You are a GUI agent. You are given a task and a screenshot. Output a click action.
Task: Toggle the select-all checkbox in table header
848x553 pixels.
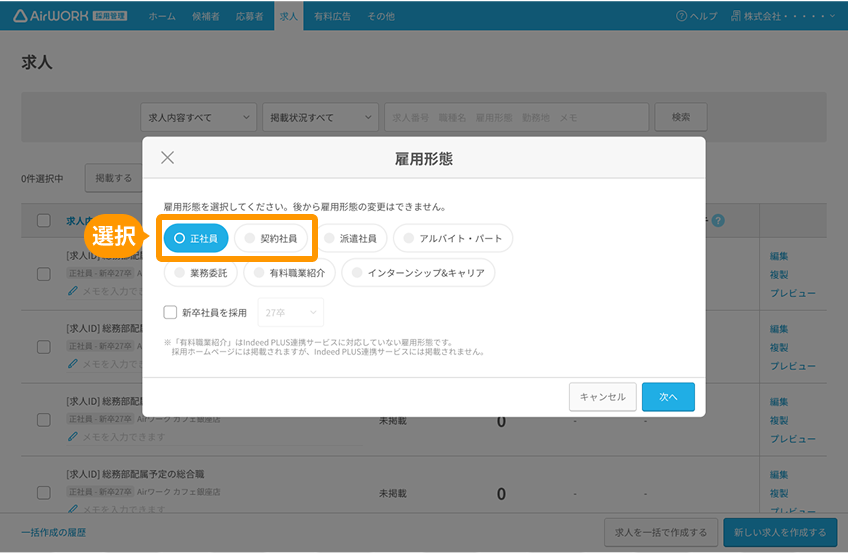pos(44,221)
